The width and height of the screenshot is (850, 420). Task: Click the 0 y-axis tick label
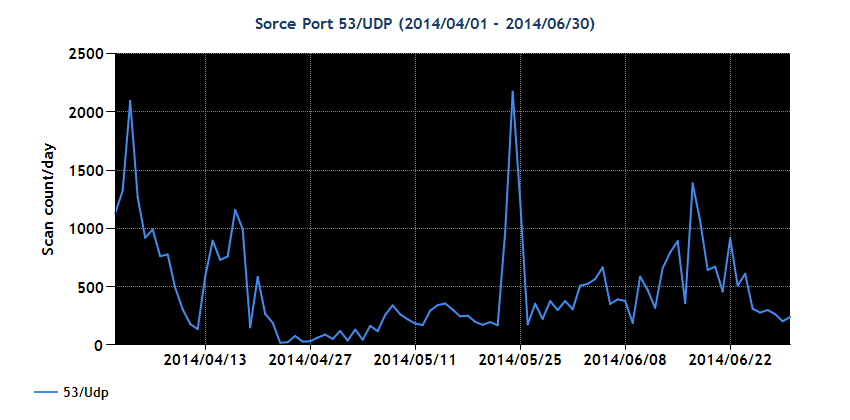click(99, 345)
